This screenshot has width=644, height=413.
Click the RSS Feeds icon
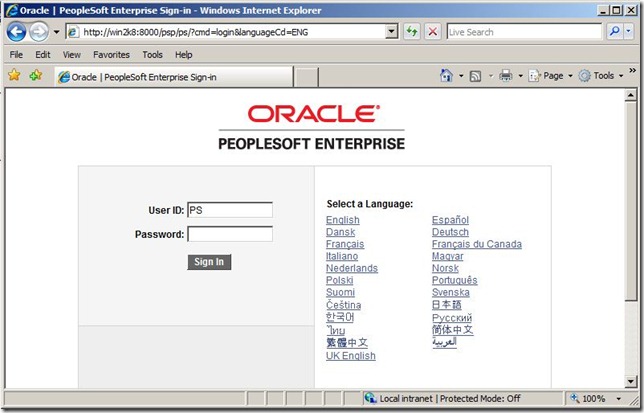[475, 76]
